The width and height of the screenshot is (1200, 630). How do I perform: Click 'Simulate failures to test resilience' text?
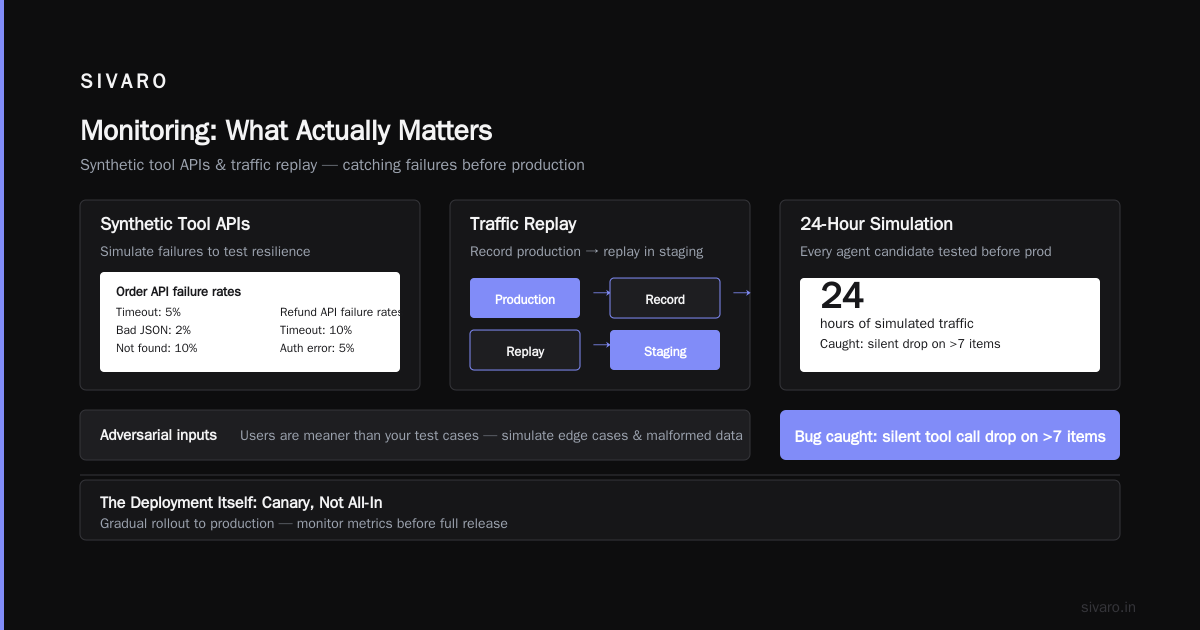(205, 251)
